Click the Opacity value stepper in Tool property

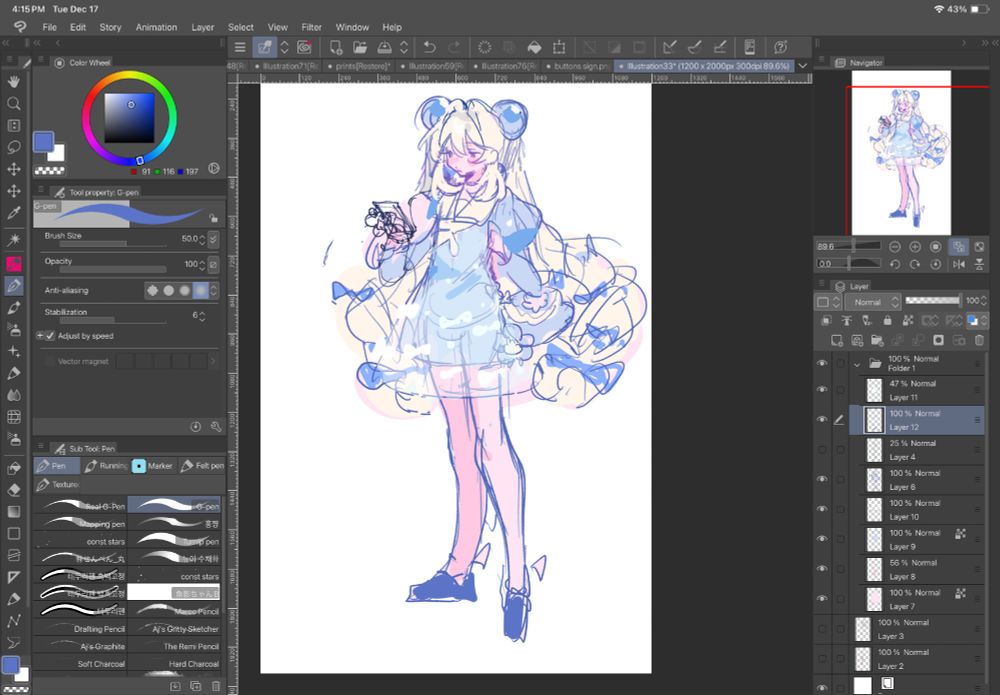(202, 264)
